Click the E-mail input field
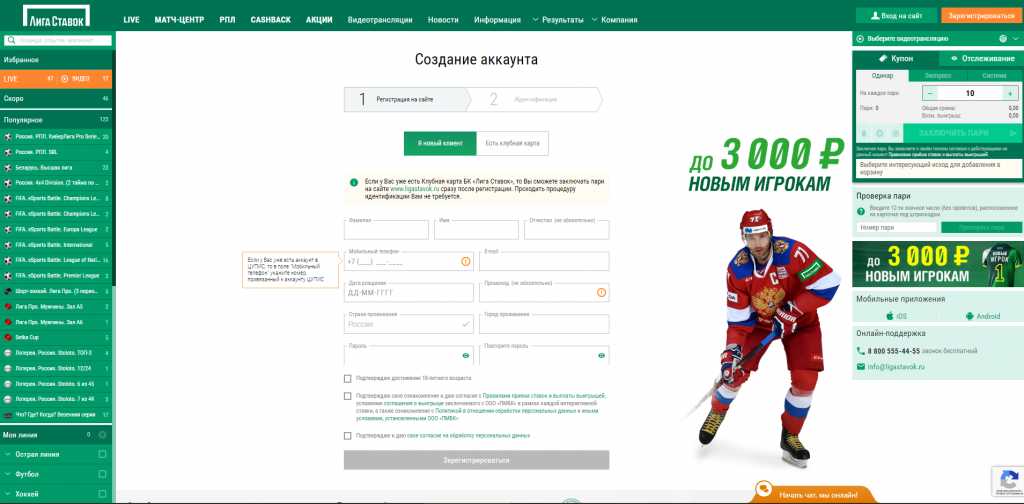 (x=544, y=261)
